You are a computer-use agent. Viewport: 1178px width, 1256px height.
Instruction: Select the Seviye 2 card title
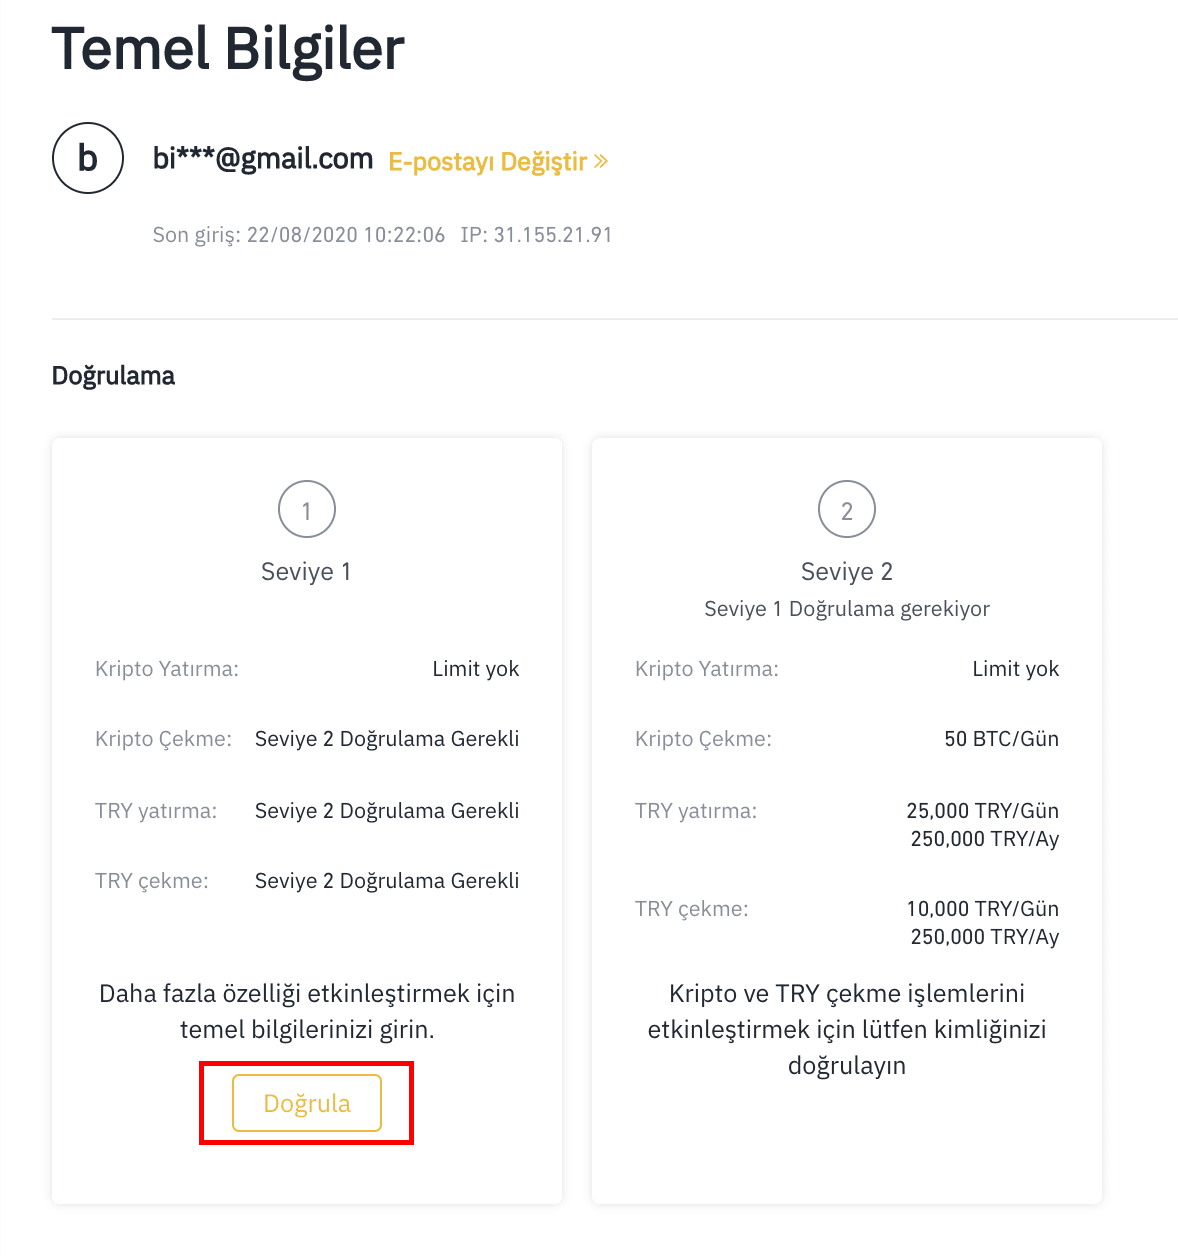[x=847, y=572]
